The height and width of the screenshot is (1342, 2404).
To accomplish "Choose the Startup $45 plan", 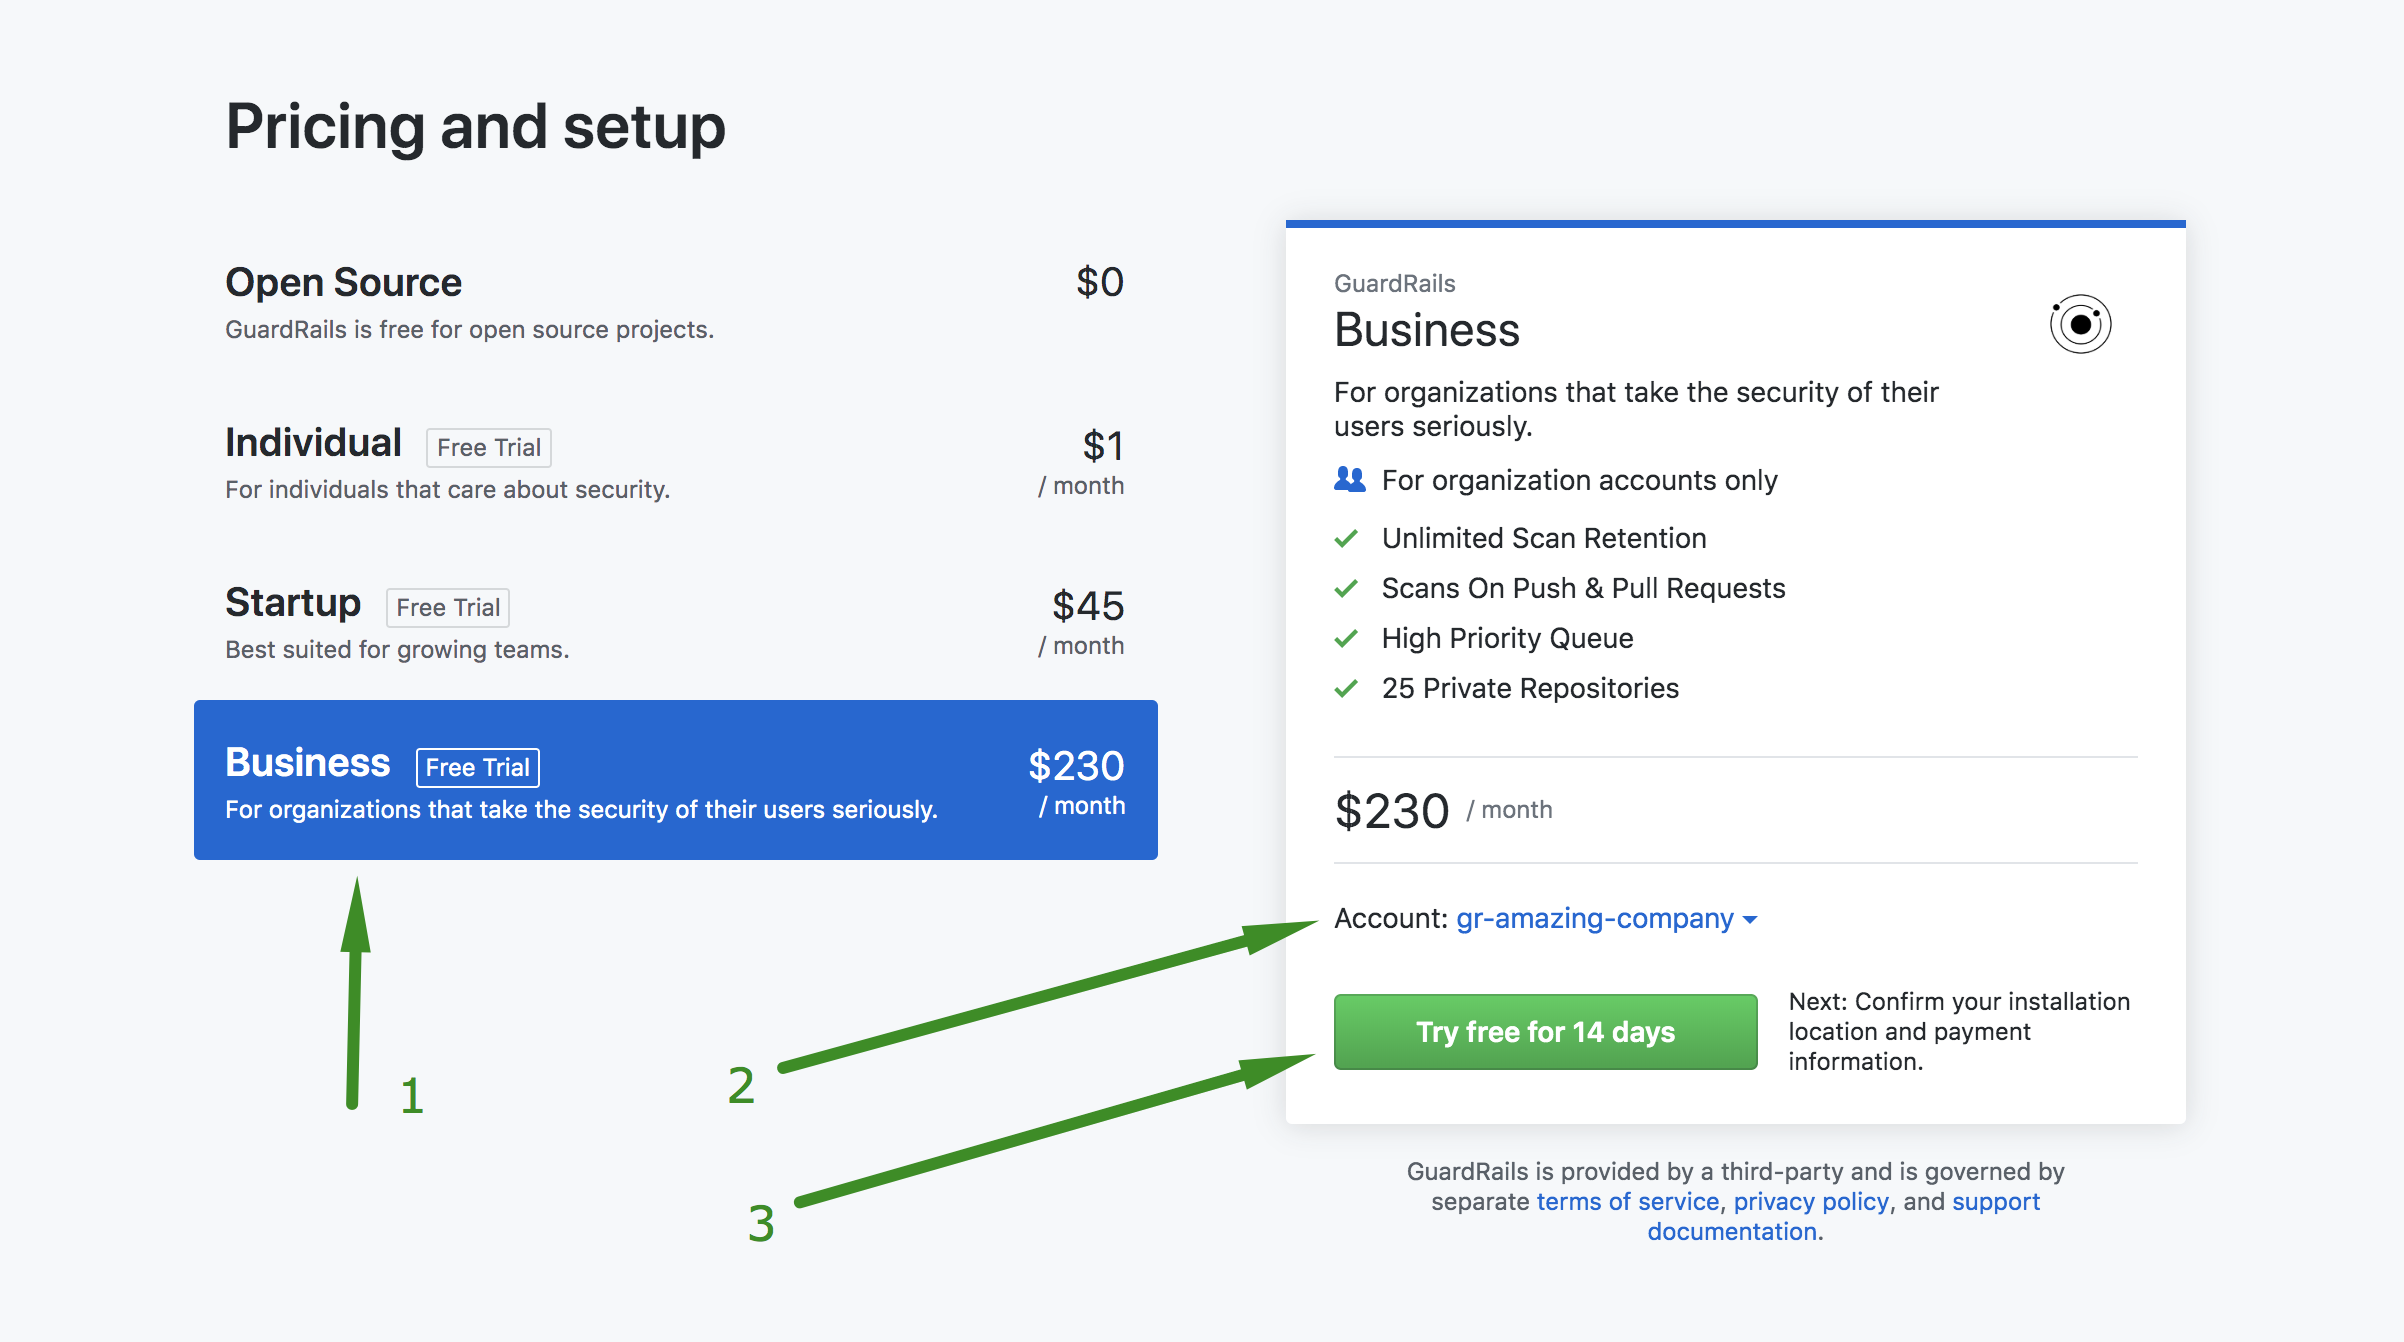I will point(674,622).
